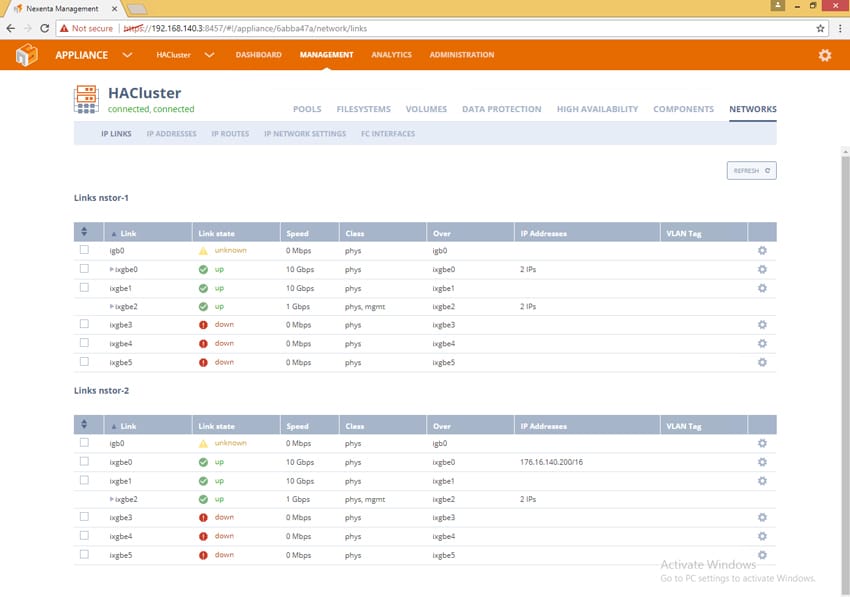Check the ixgbe0 row under nstor-2
This screenshot has height=597, width=850.
coord(84,461)
